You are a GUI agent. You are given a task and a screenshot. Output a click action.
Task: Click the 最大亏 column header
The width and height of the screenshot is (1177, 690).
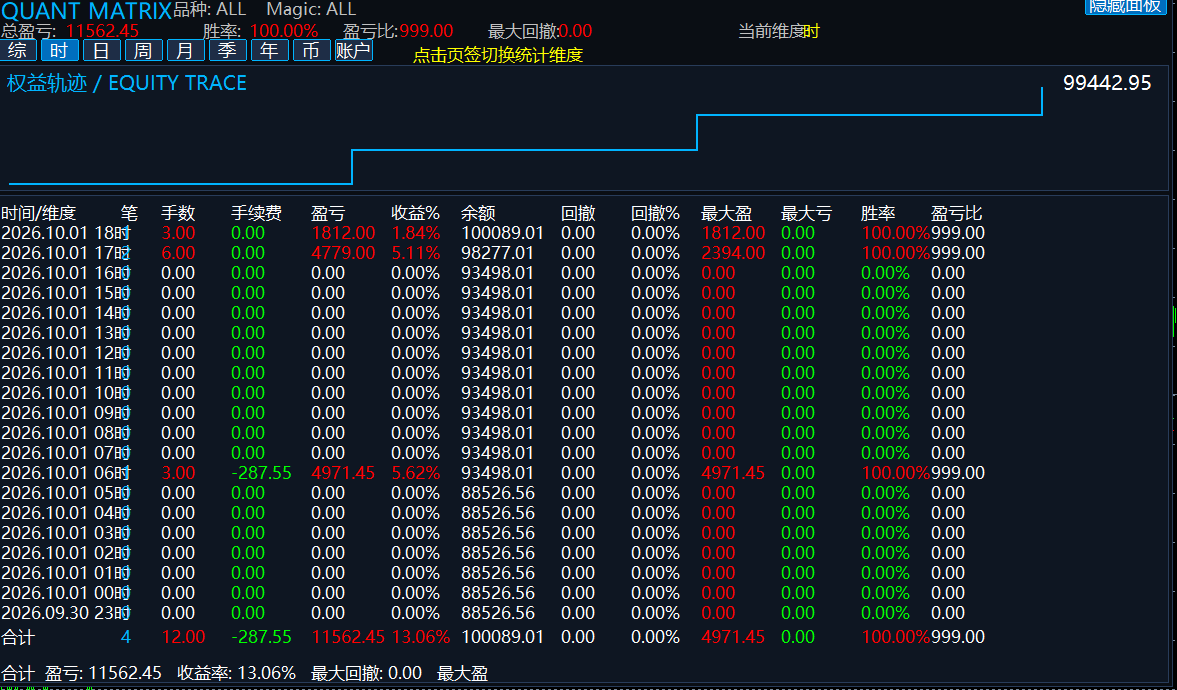pyautogui.click(x=806, y=213)
